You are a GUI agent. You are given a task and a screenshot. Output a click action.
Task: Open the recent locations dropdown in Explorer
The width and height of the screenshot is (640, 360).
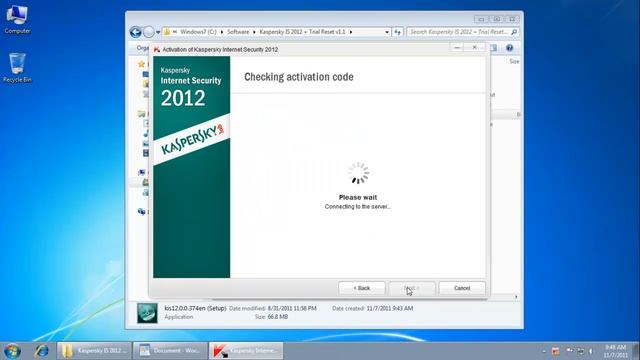pos(158,32)
